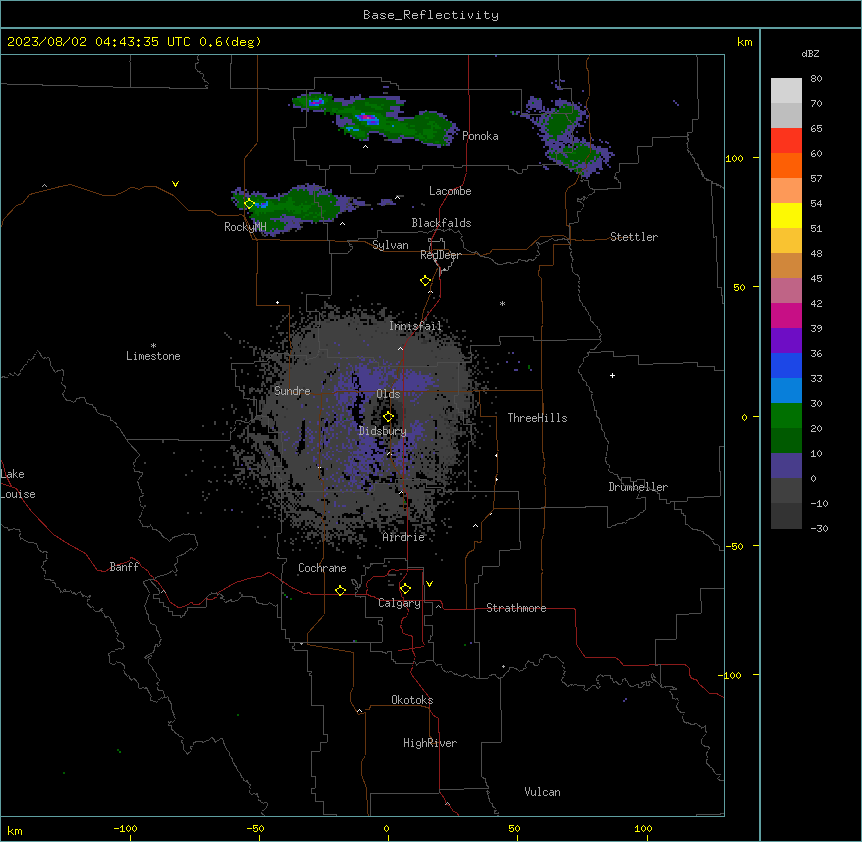The image size is (862, 842).
Task: Click the Innisfail city label
Action: (x=415, y=326)
